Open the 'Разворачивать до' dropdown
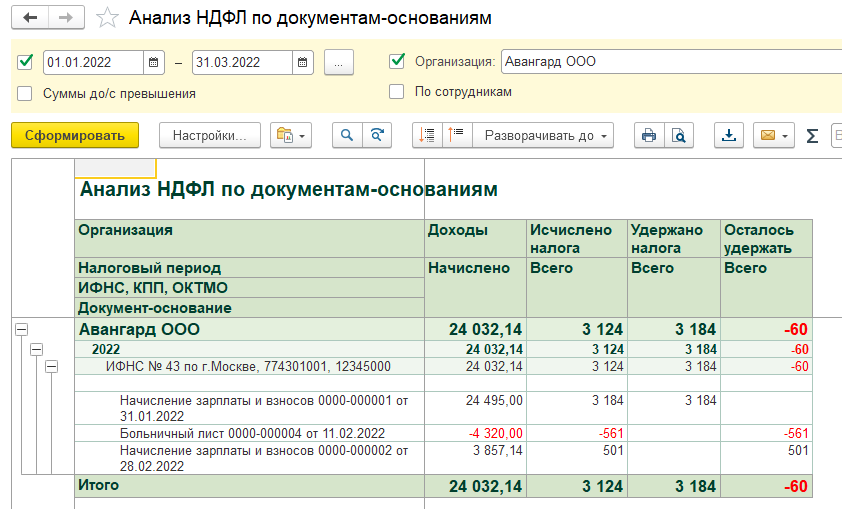Image resolution: width=842 pixels, height=509 pixels. tap(546, 135)
